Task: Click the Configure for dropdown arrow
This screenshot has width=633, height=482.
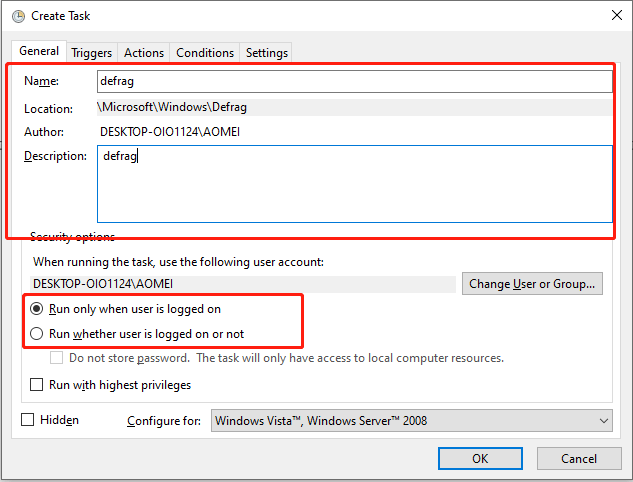Action: pos(602,421)
